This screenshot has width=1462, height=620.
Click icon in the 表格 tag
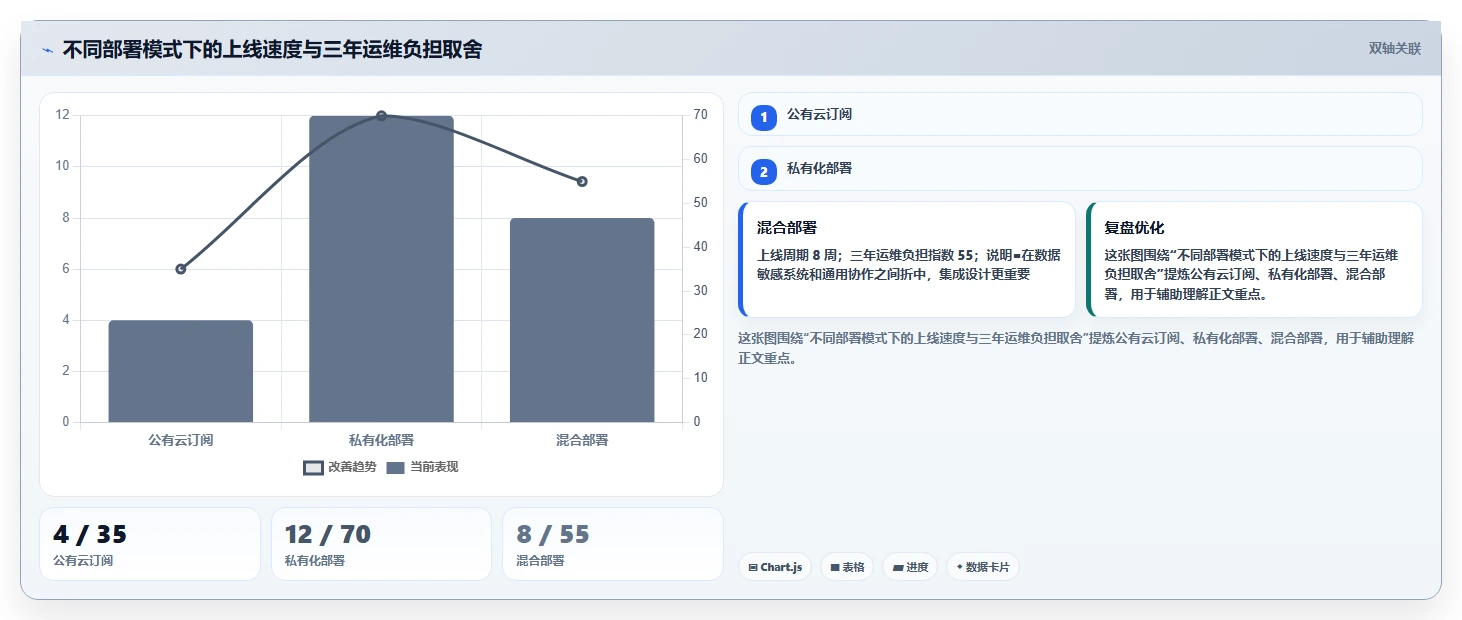point(834,567)
